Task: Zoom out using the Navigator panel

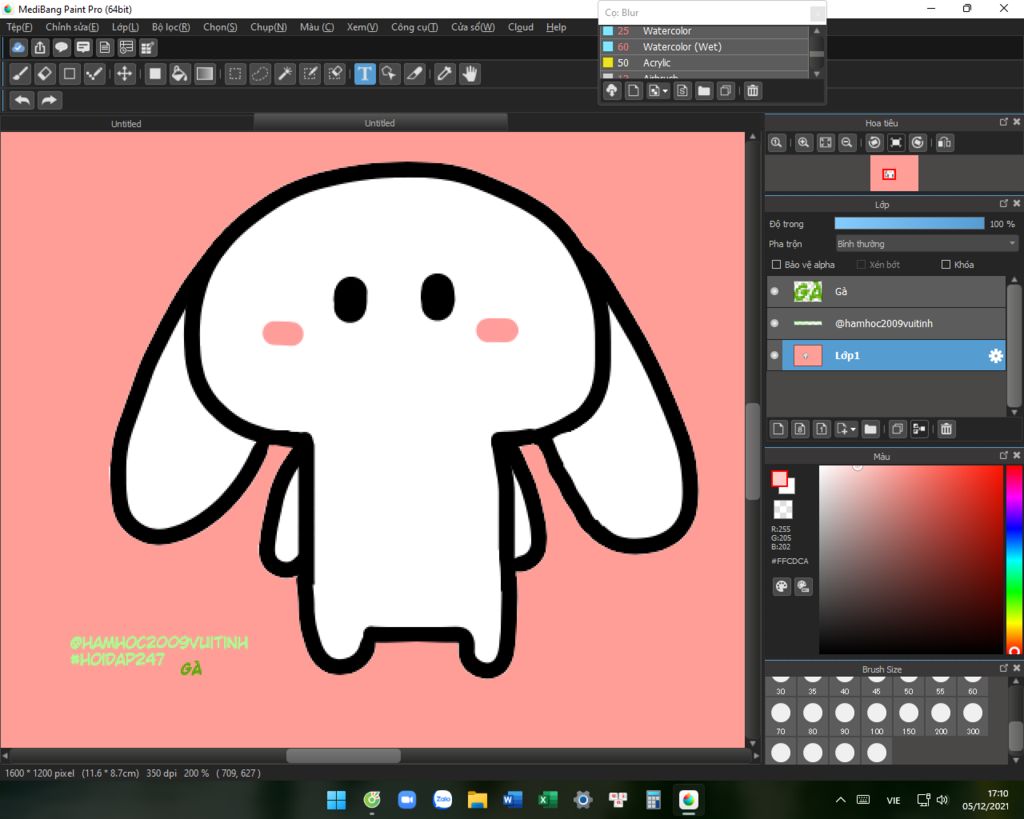Action: tap(847, 142)
